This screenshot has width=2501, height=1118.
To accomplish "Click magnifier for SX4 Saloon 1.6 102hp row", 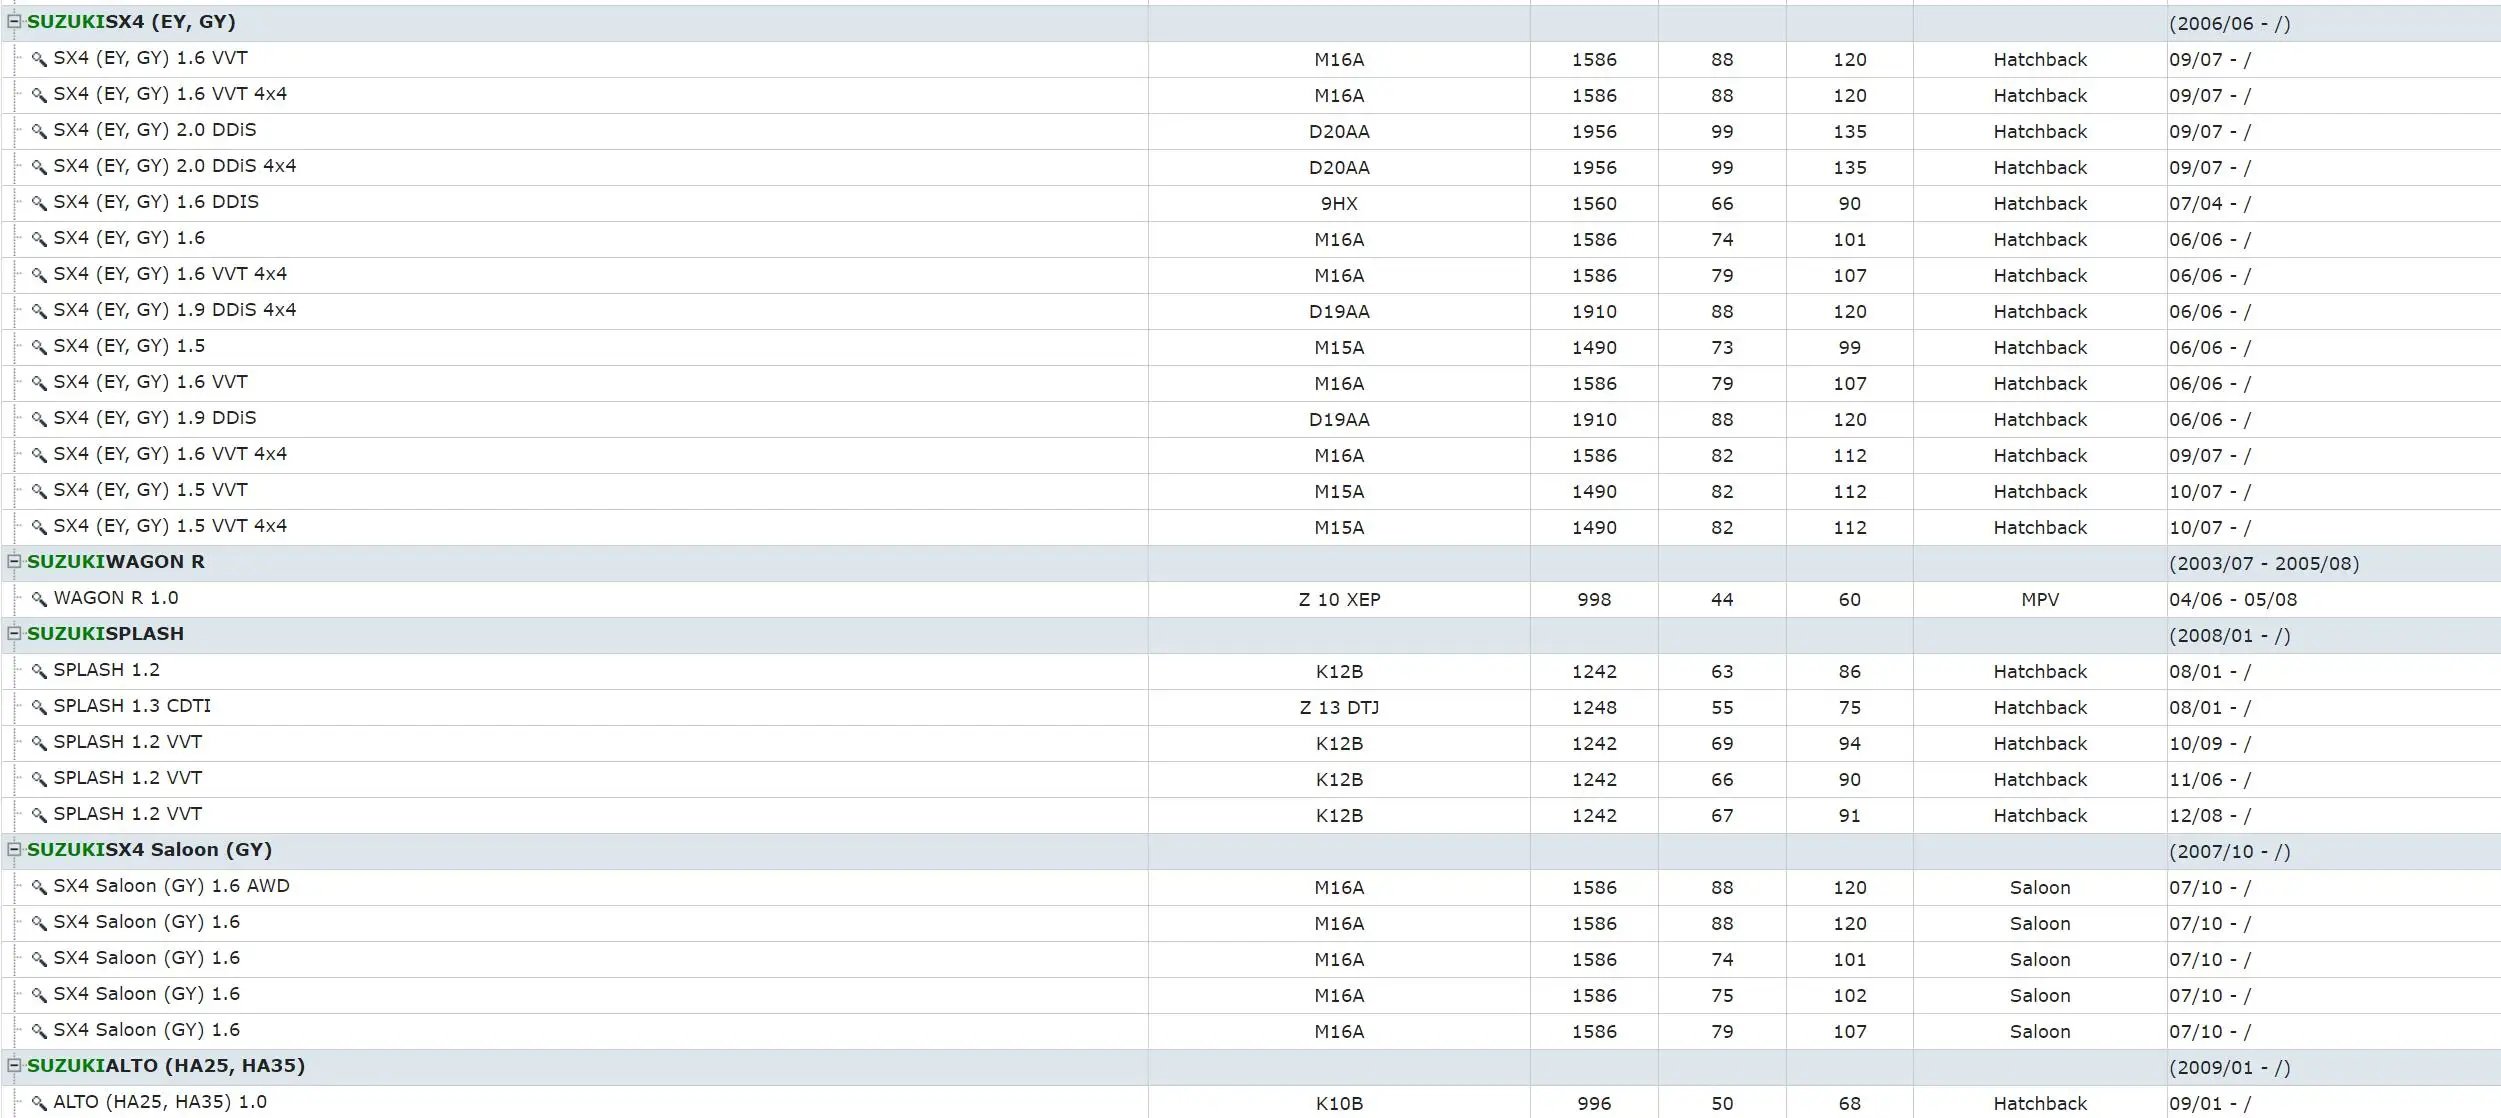I will tap(39, 995).
